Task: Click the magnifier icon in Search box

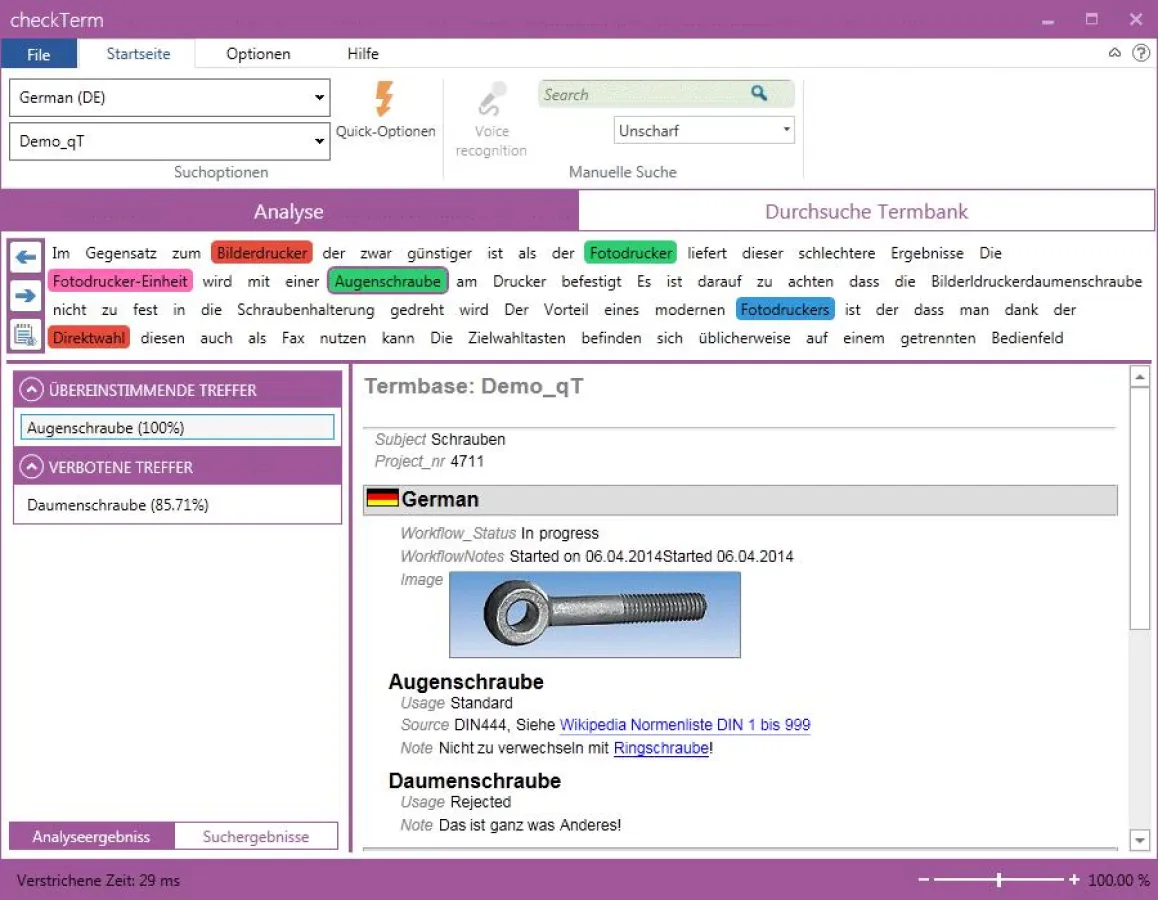Action: pyautogui.click(x=759, y=94)
